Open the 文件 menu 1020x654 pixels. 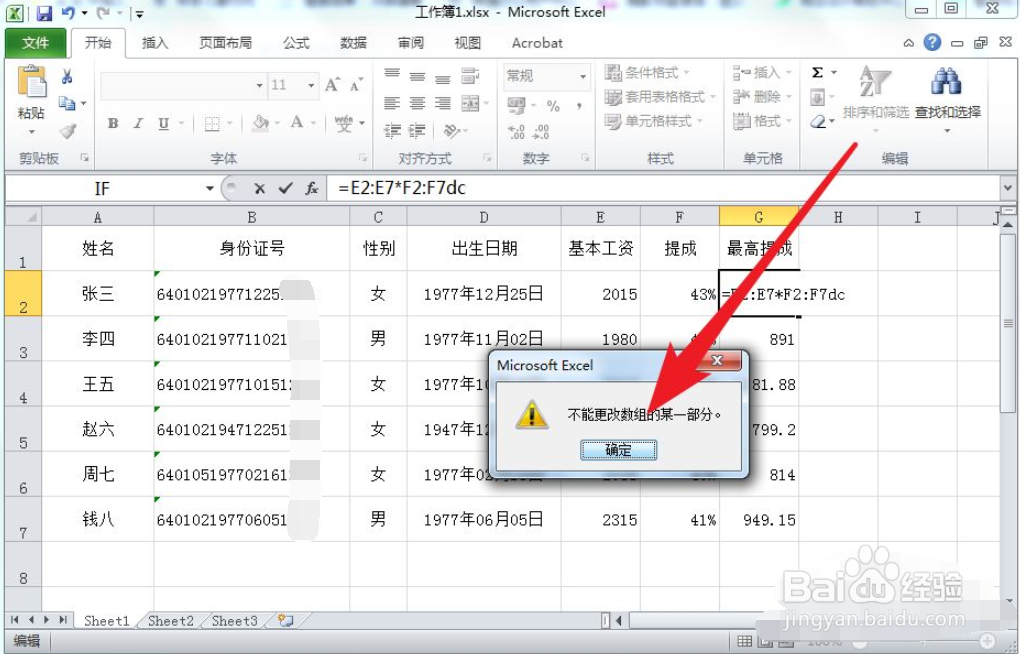[35, 42]
